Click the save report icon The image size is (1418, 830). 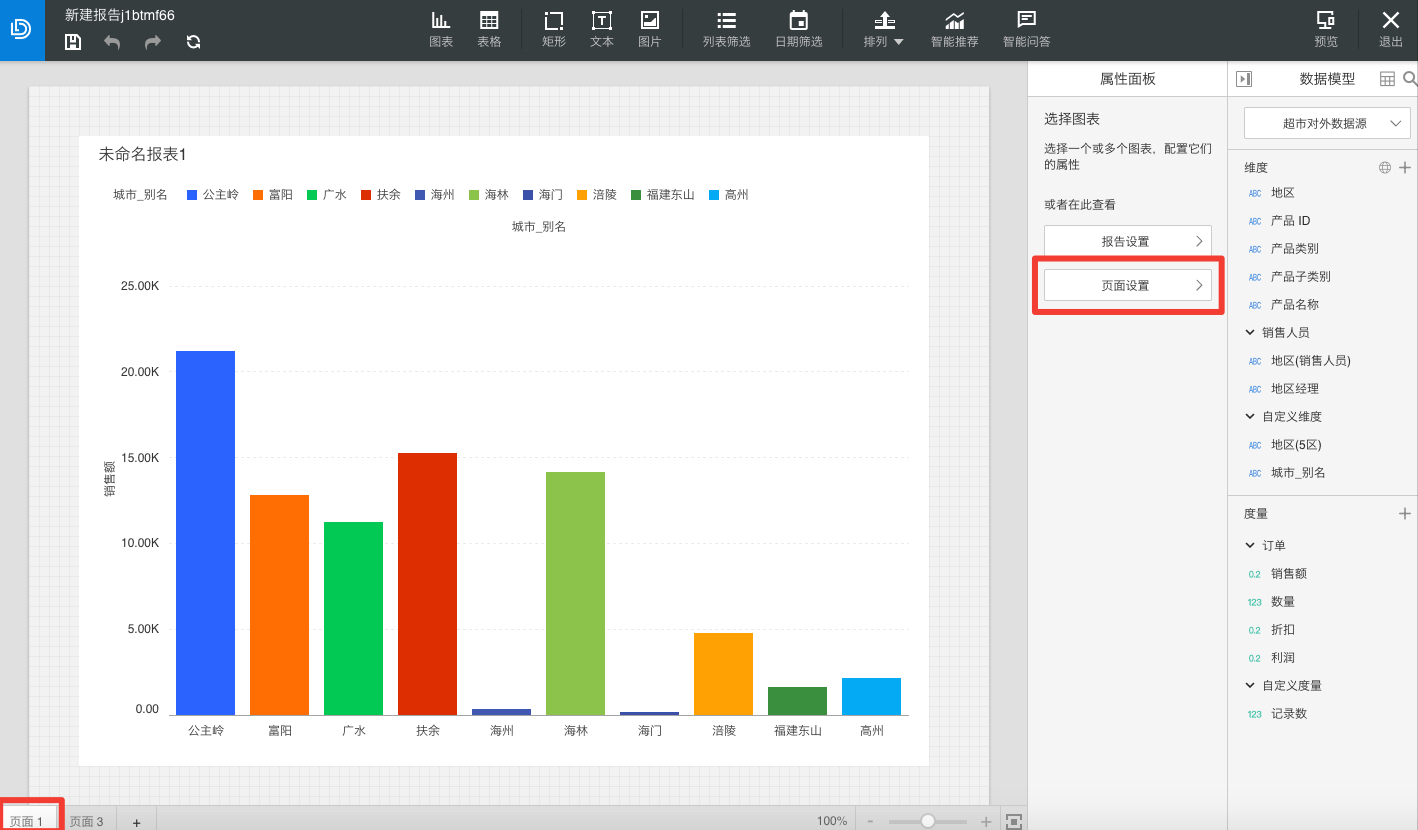tap(73, 42)
